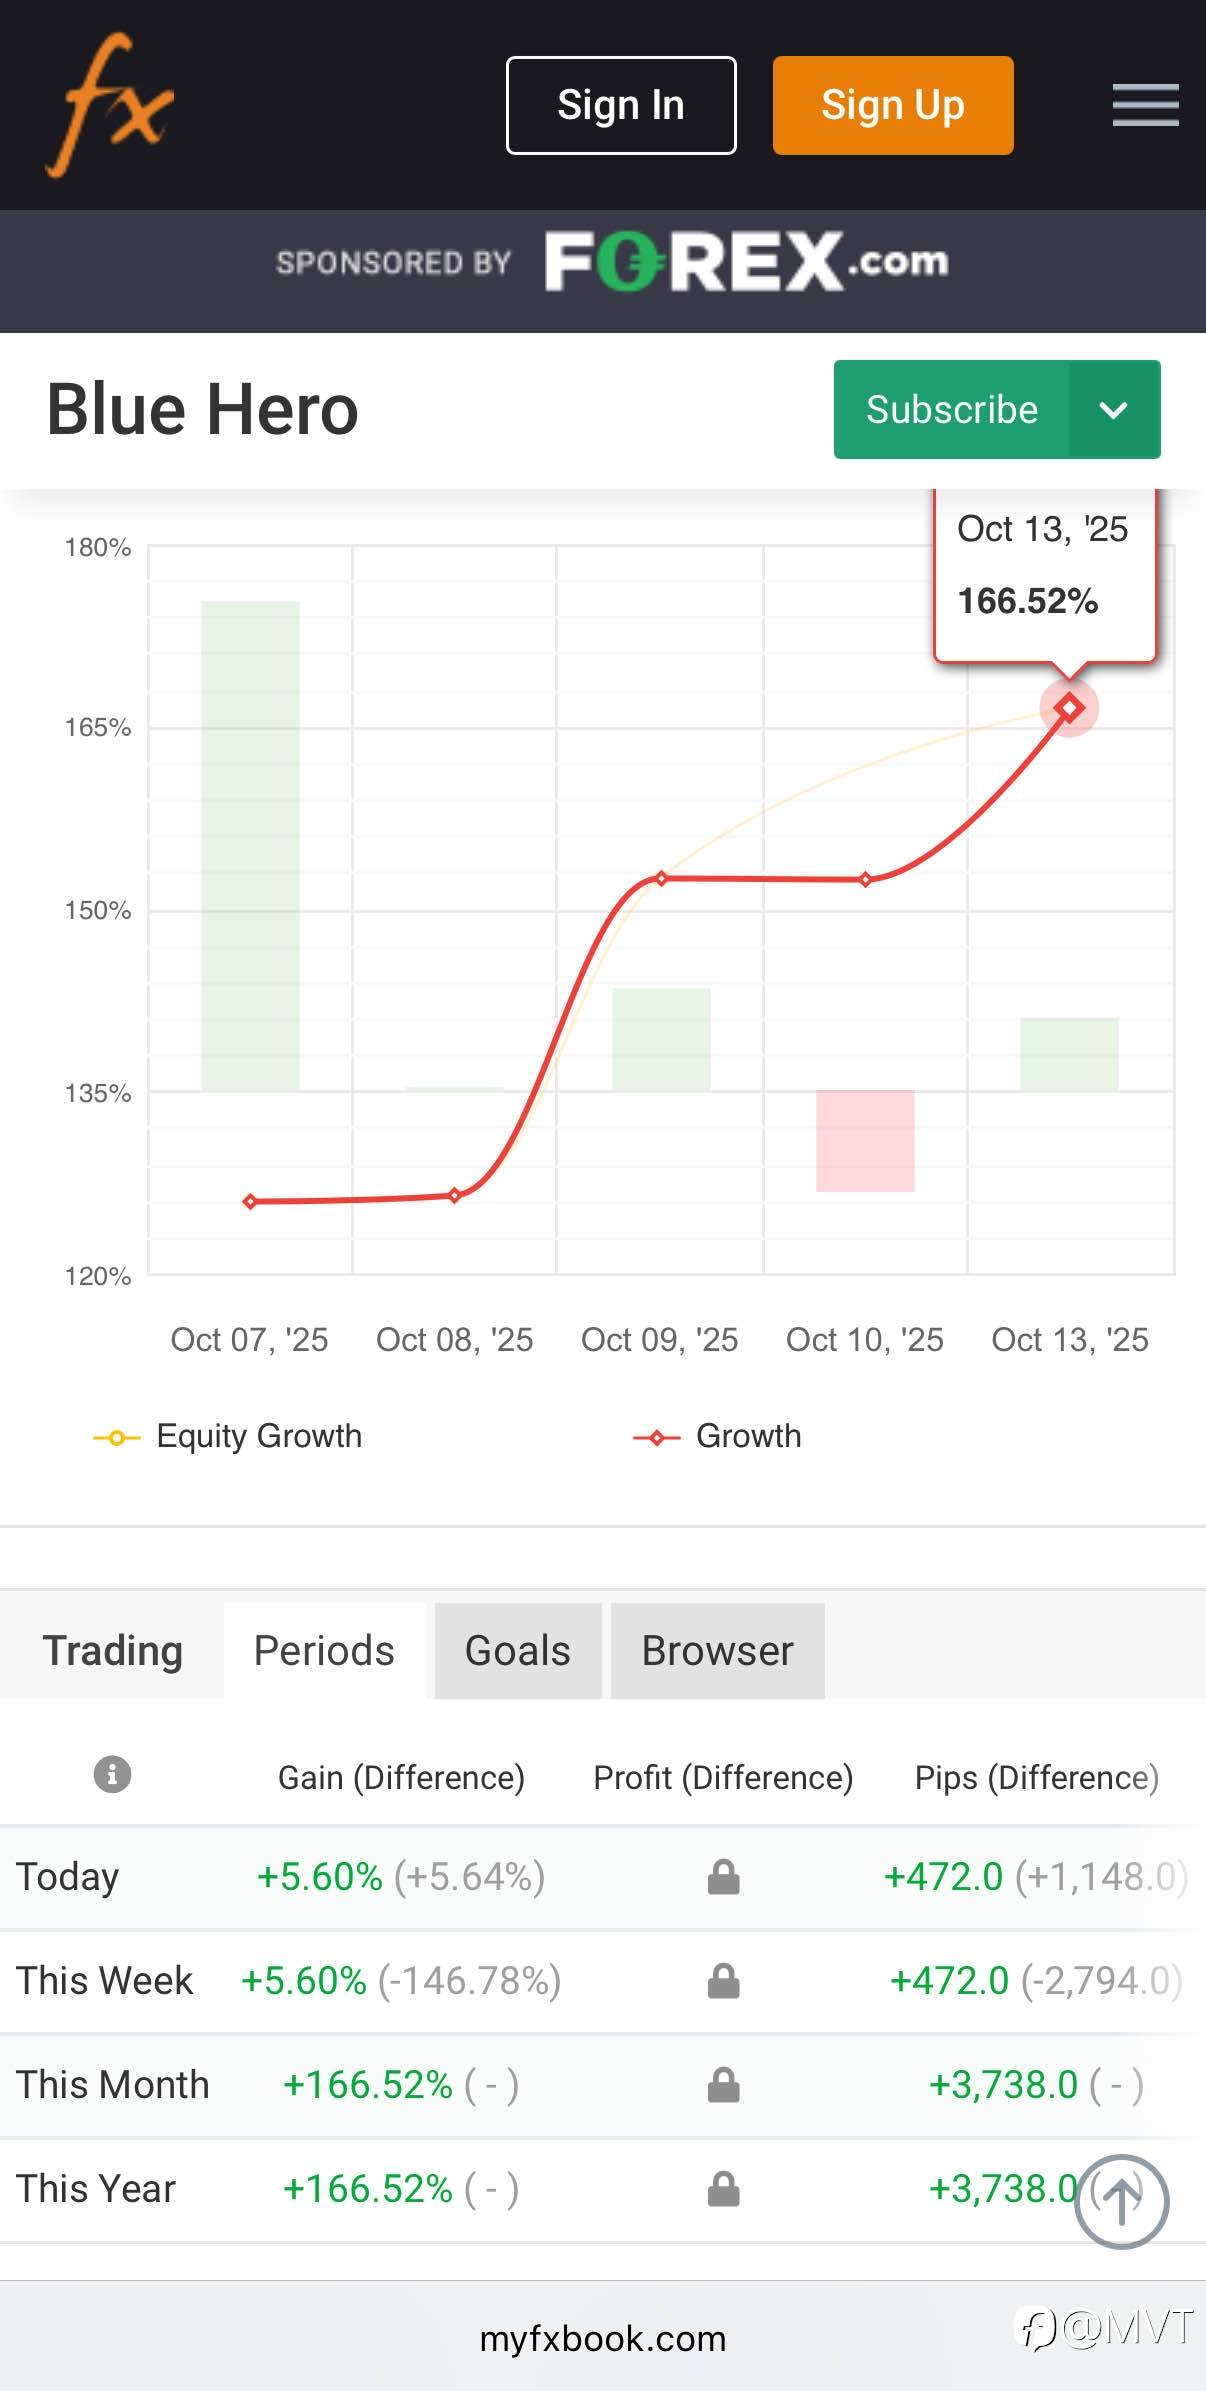Switch to the Trading tab
The height and width of the screenshot is (2391, 1206).
pos(112,1651)
